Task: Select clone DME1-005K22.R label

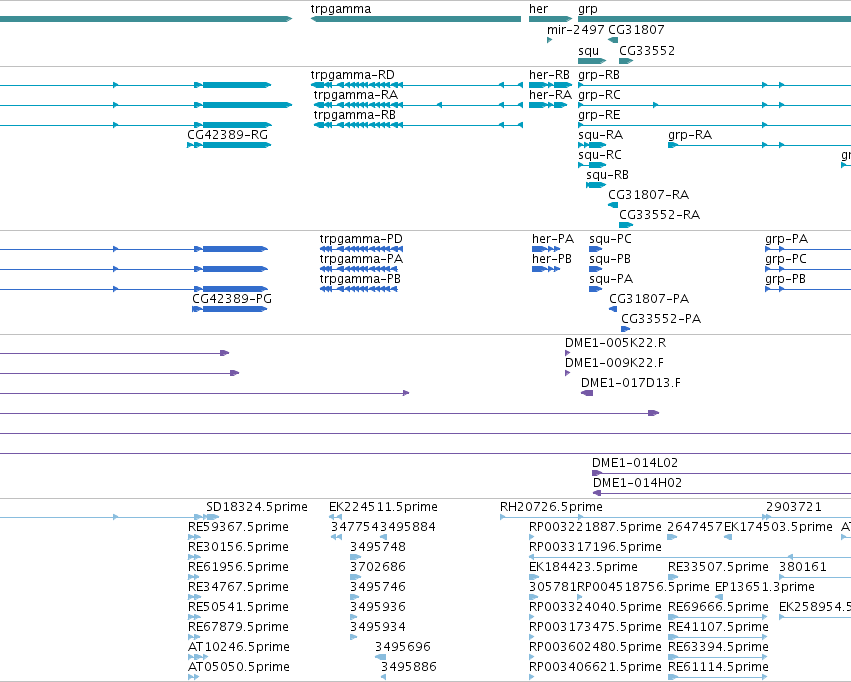Action: tap(615, 343)
